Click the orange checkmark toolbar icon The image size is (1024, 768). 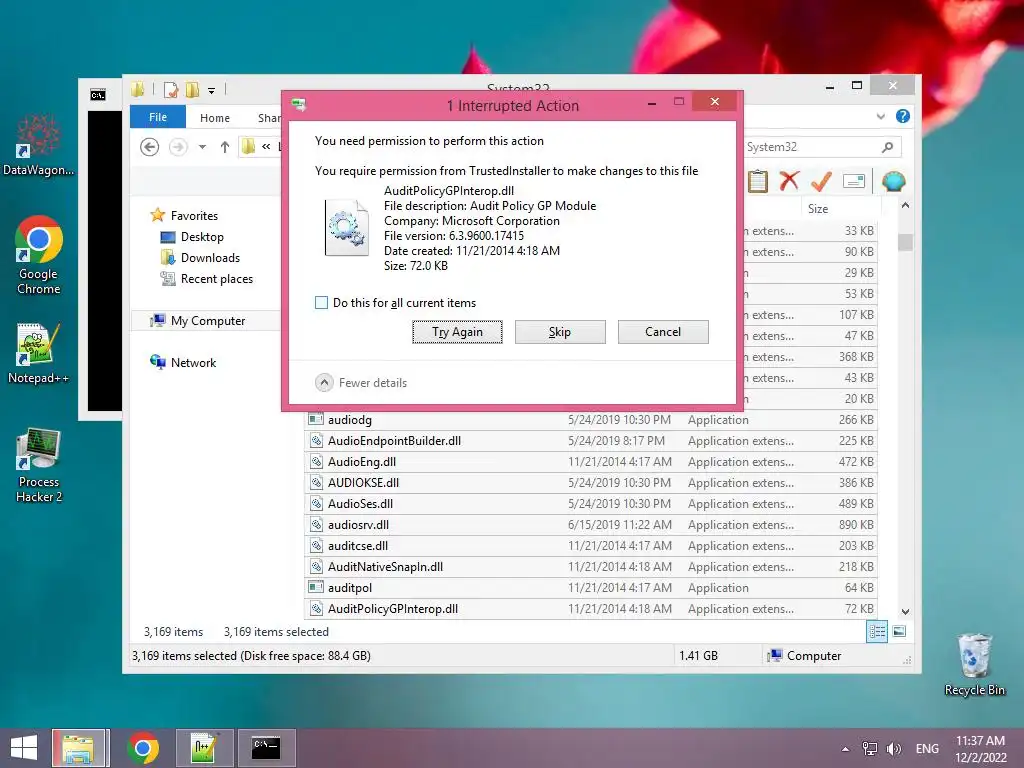[821, 181]
